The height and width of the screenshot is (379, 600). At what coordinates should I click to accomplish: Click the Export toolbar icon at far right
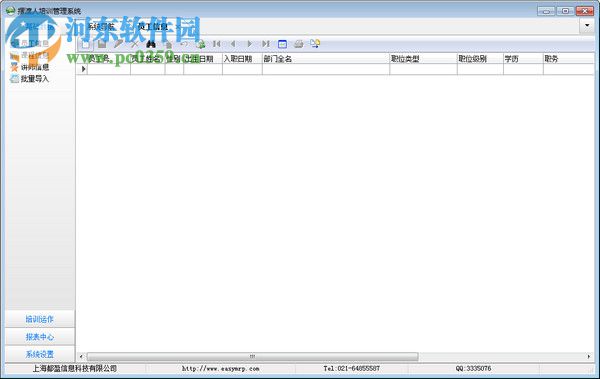pos(315,44)
